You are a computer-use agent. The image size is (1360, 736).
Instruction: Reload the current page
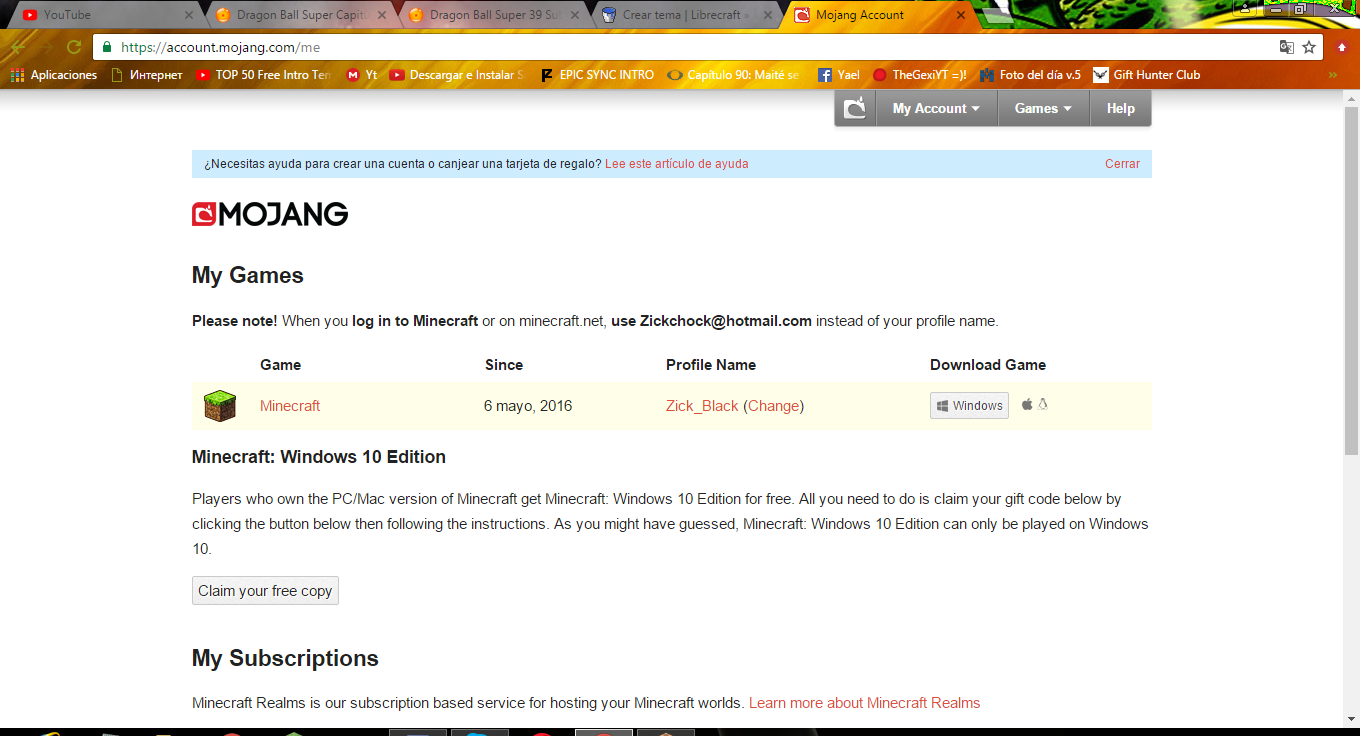tap(74, 47)
